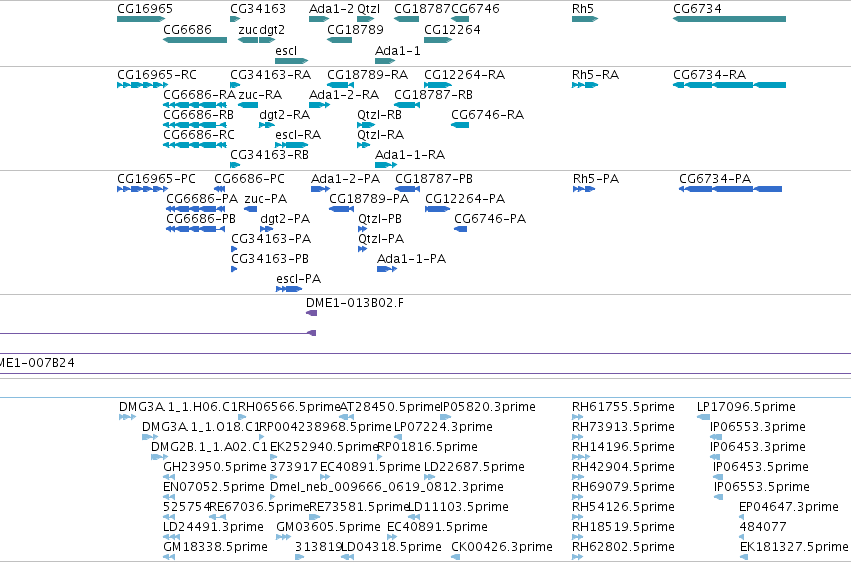Select EST GM18338.5prime

pyautogui.click(x=169, y=557)
